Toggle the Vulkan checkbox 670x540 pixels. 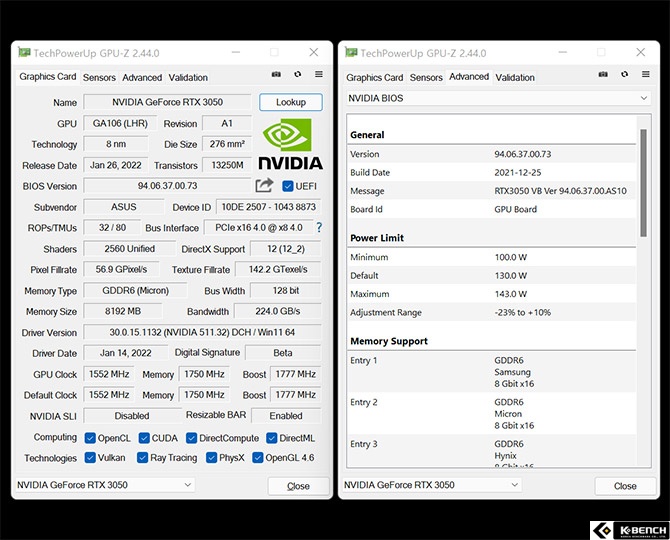[90, 458]
